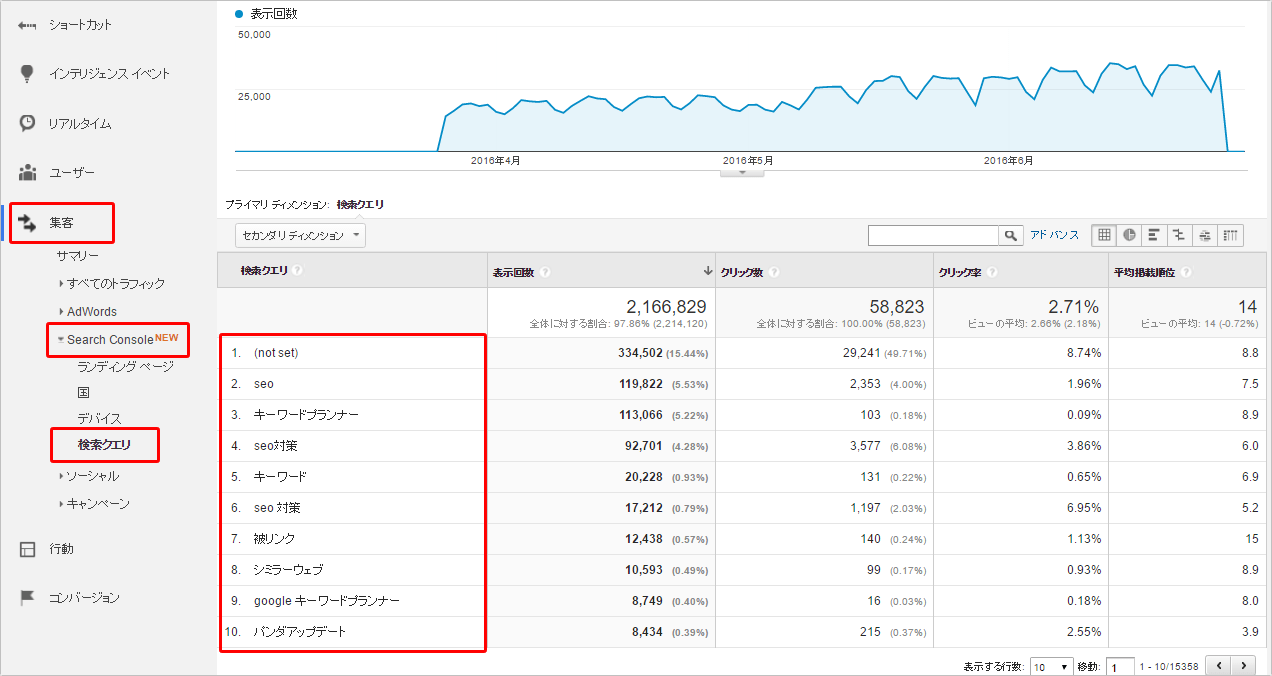Click the キーワードプランナー query row

point(306,415)
